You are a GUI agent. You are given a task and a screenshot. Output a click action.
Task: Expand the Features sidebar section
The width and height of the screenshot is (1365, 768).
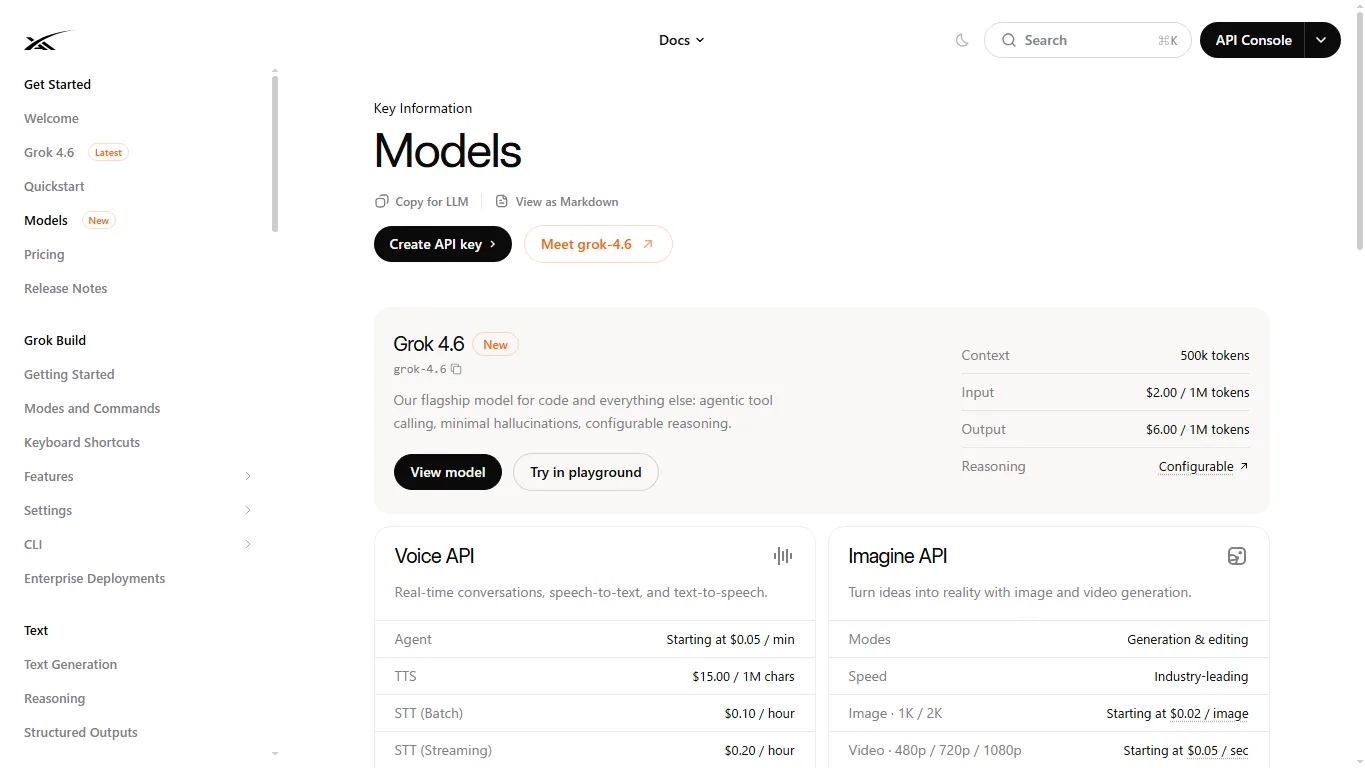(248, 476)
